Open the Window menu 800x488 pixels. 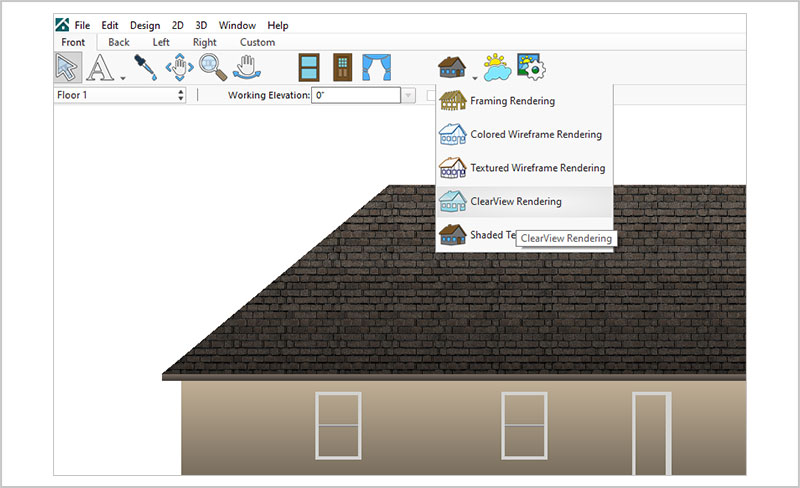coord(237,25)
